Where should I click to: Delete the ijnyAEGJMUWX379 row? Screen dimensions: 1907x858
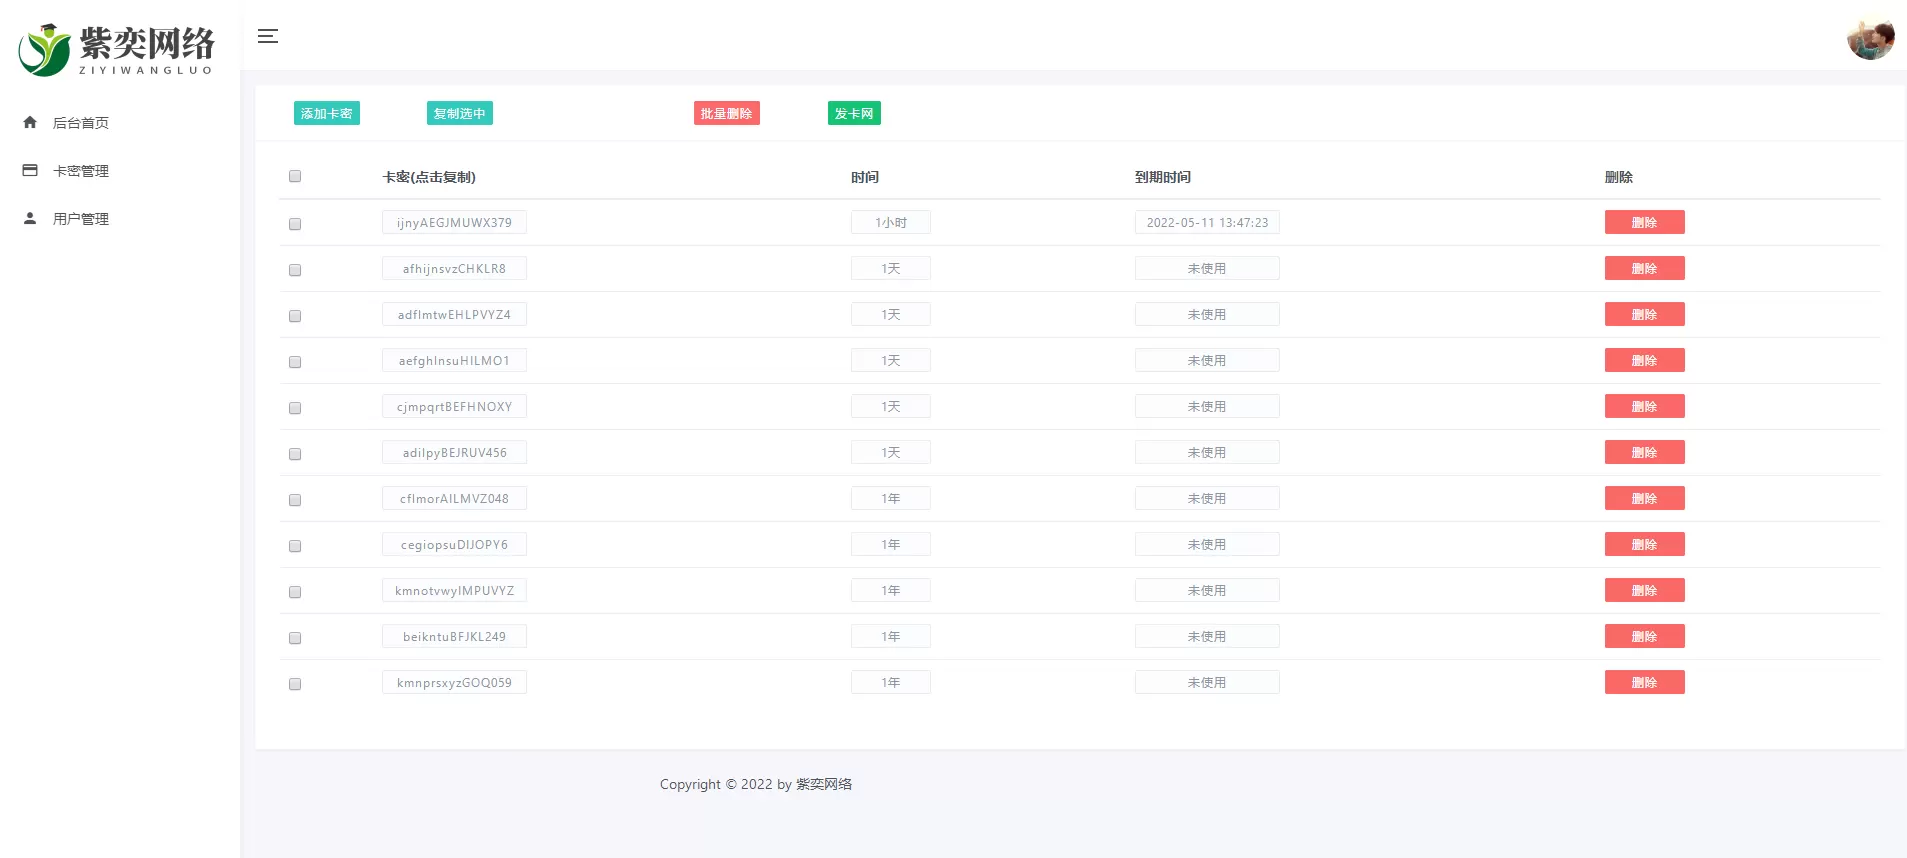pyautogui.click(x=1644, y=222)
